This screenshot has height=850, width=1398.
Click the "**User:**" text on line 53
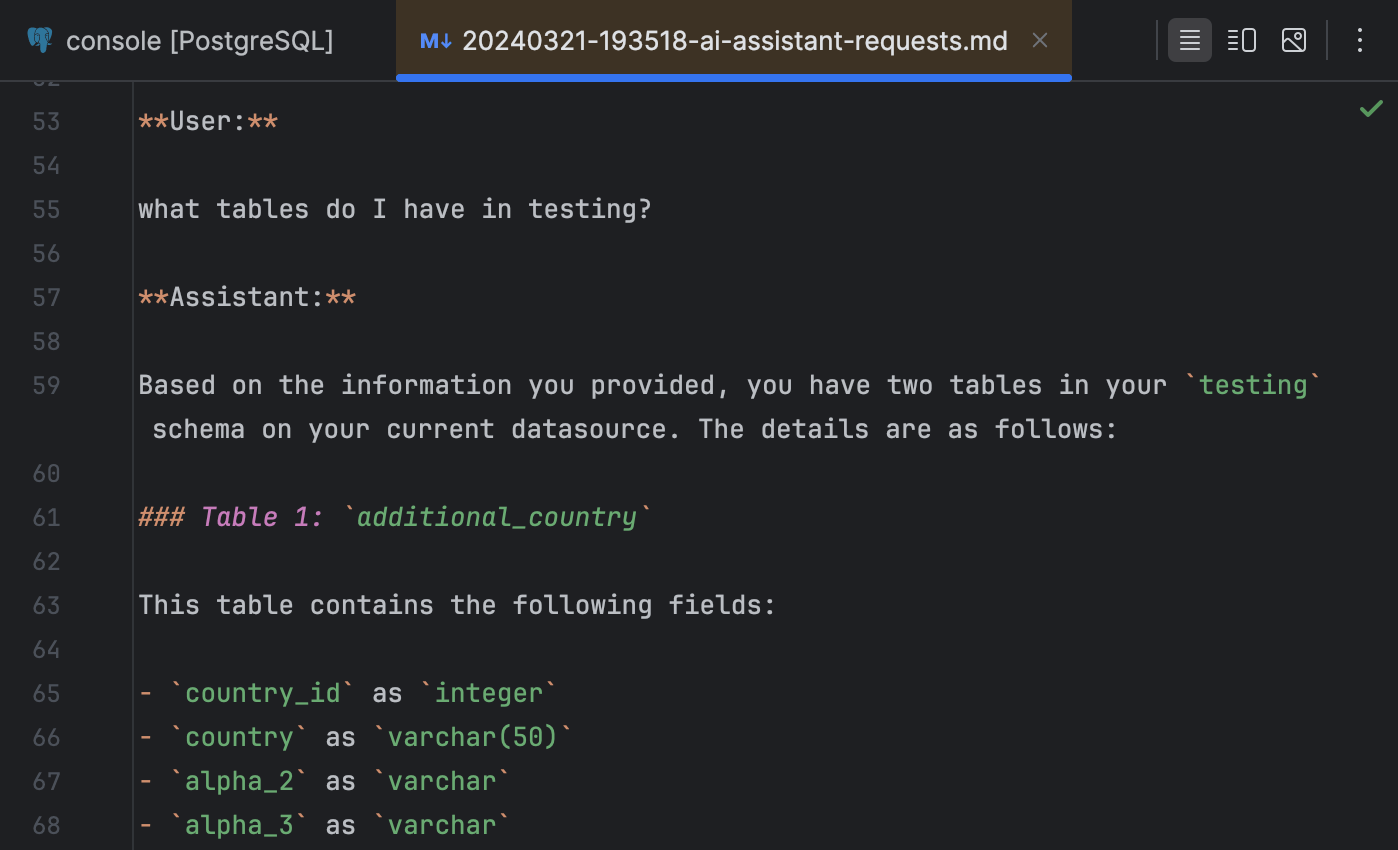[207, 121]
